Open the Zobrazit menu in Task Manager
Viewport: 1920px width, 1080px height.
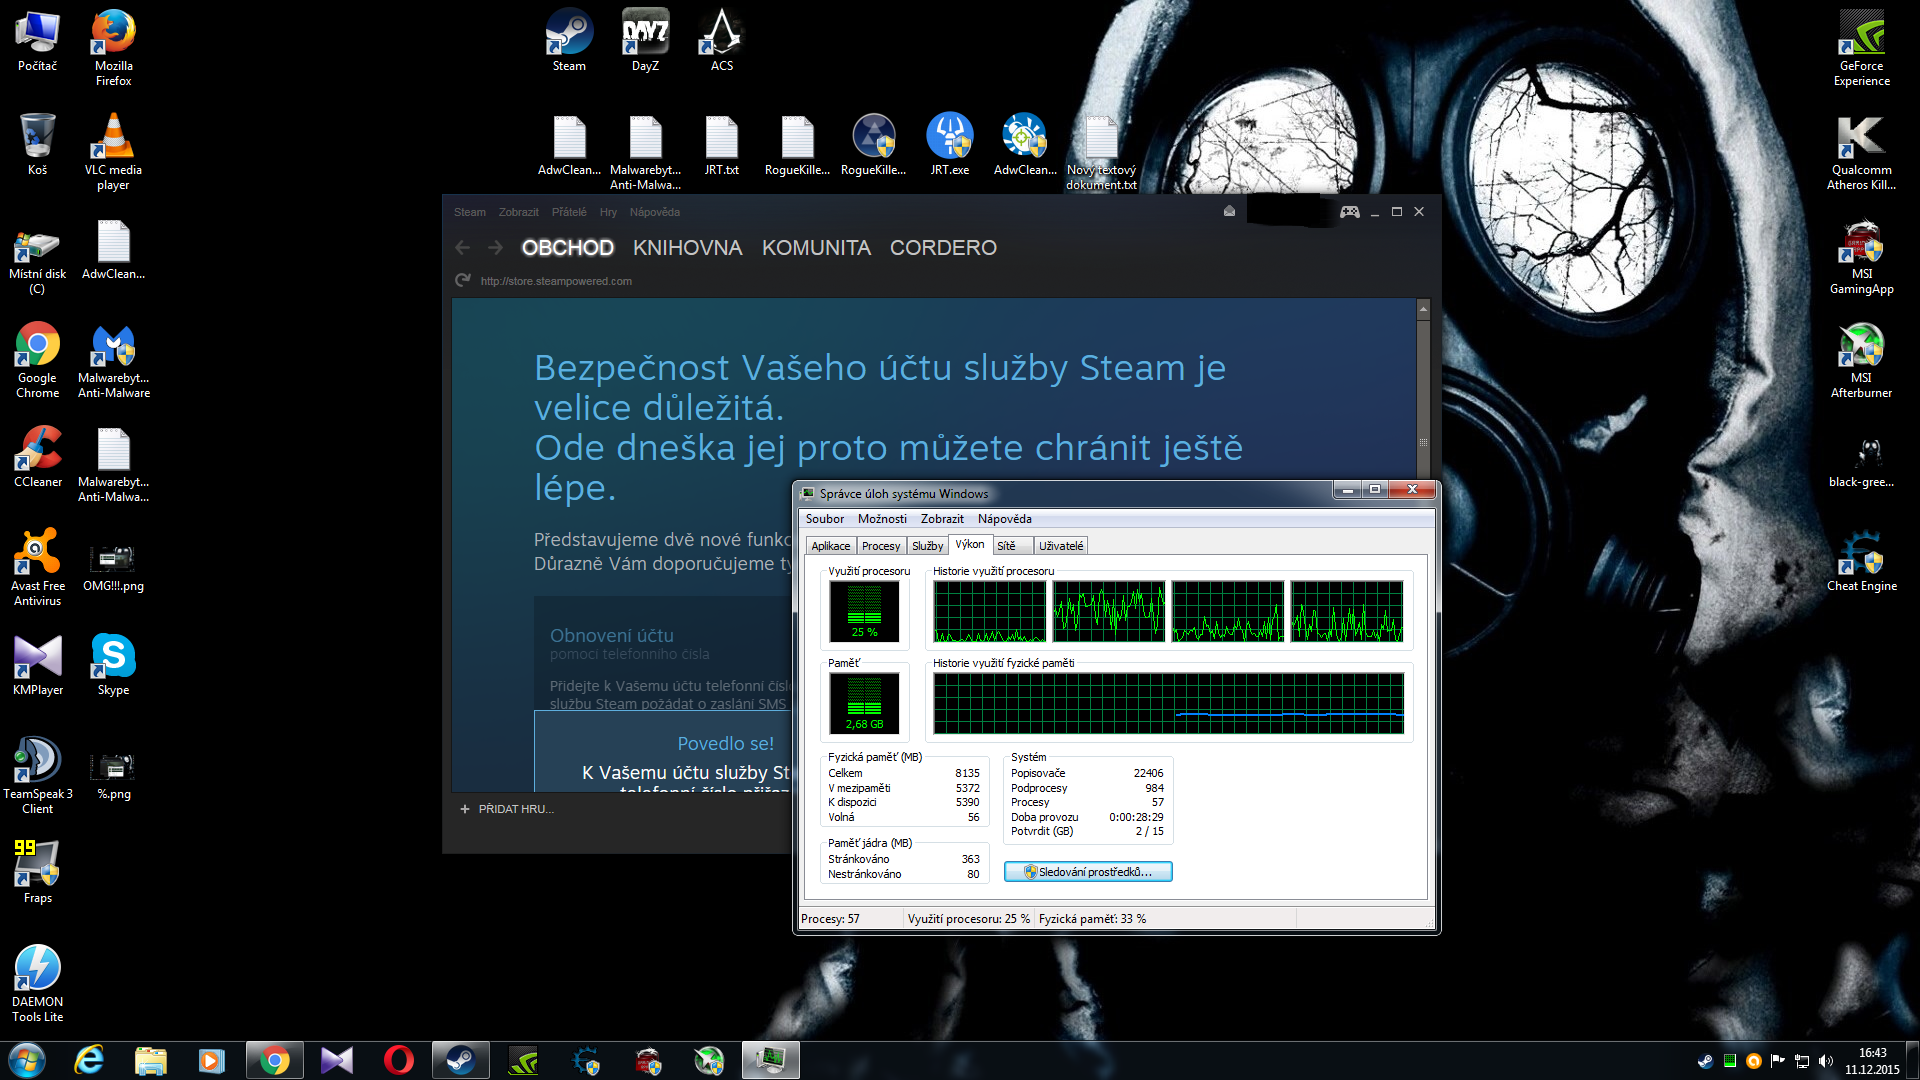[942, 519]
